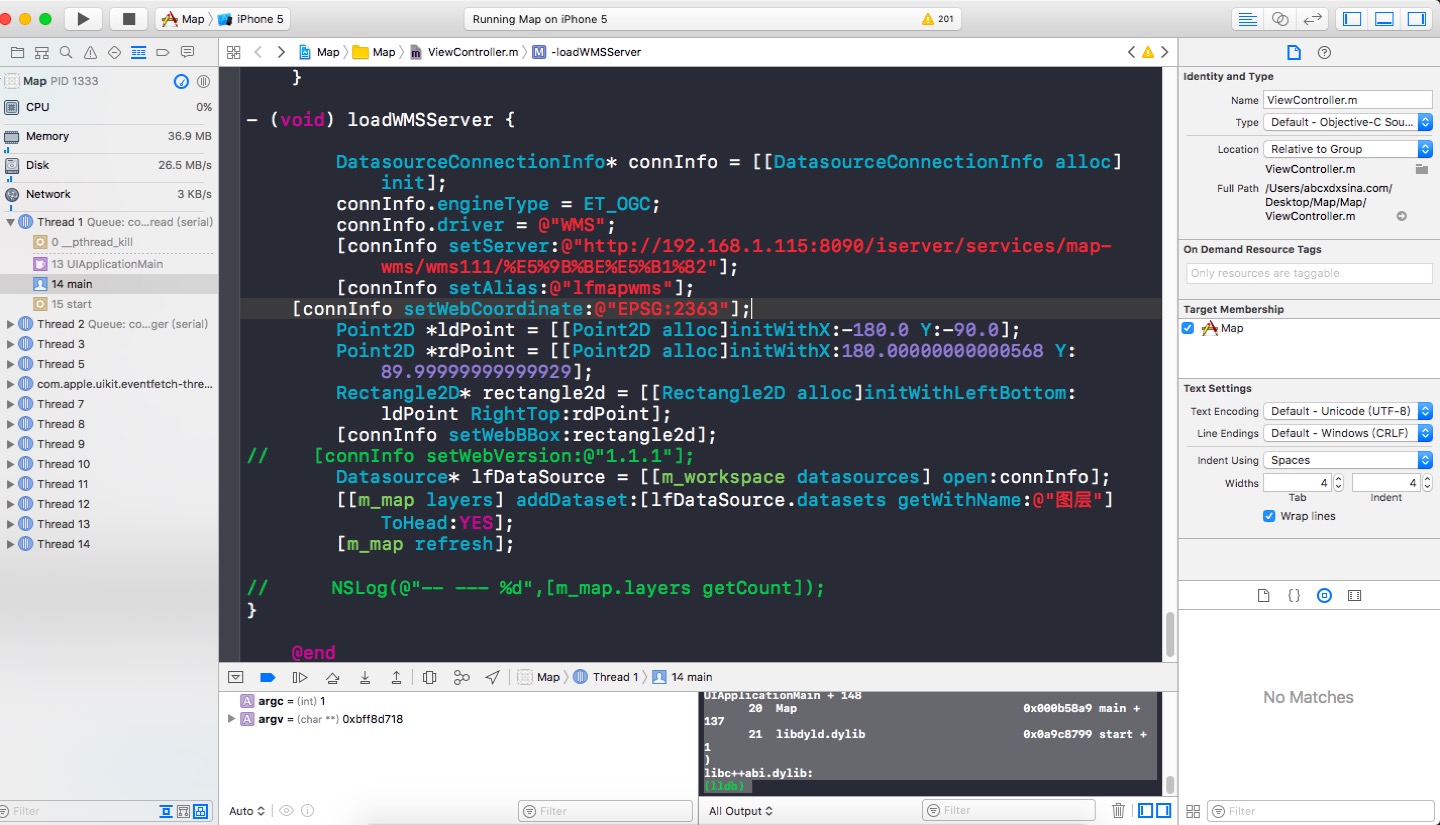The image size is (1440, 825).
Task: Open the Type dropdown Default - Objective-C Source
Action: (x=1347, y=122)
